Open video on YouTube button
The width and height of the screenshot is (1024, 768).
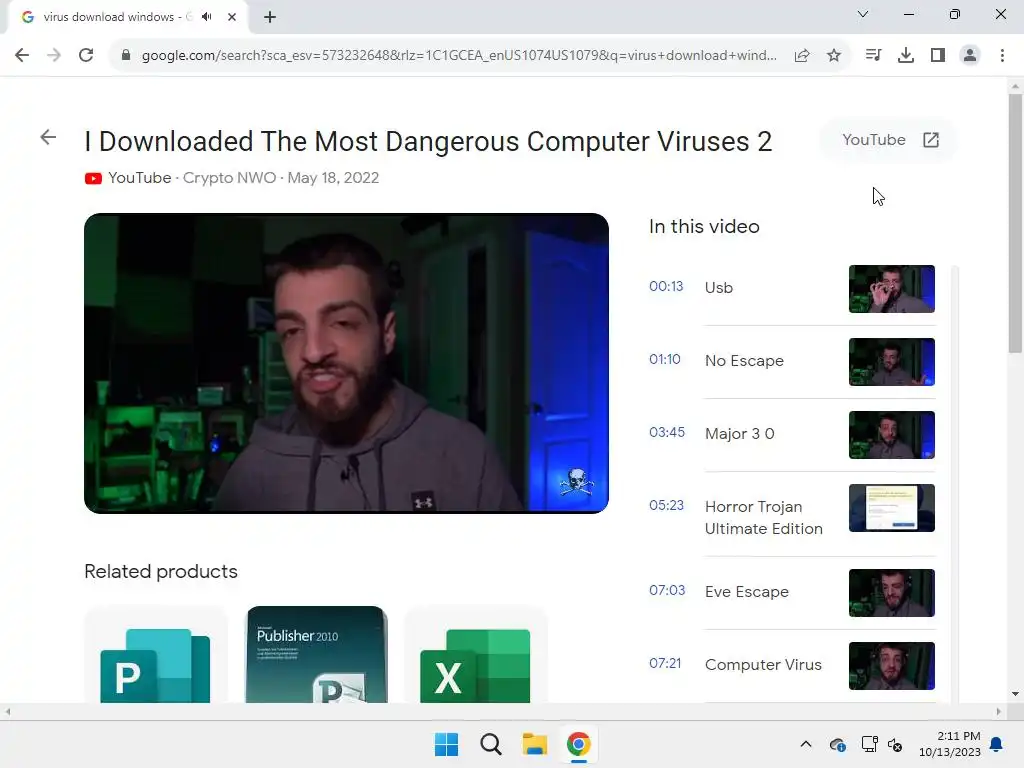(x=889, y=140)
